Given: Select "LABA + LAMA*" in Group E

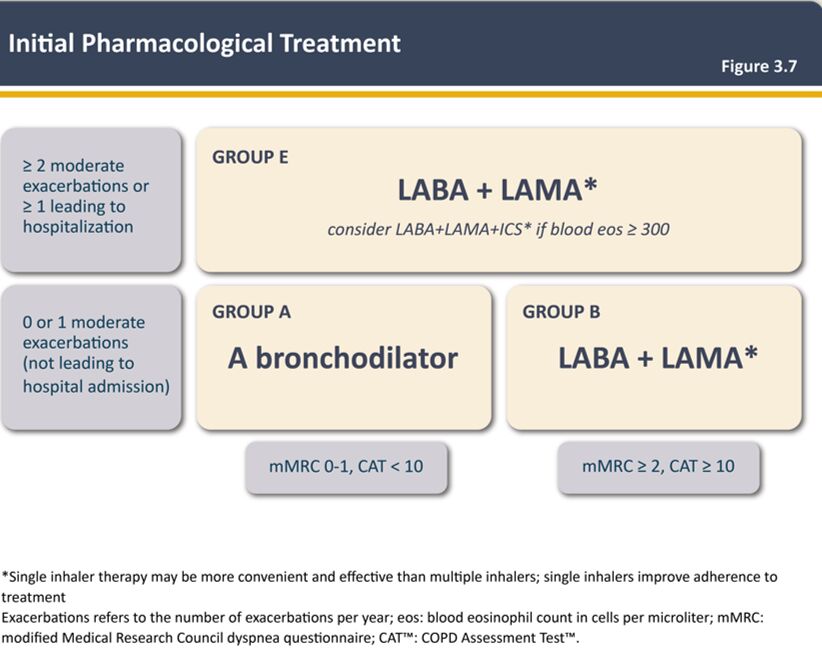Looking at the screenshot, I should 497,190.
